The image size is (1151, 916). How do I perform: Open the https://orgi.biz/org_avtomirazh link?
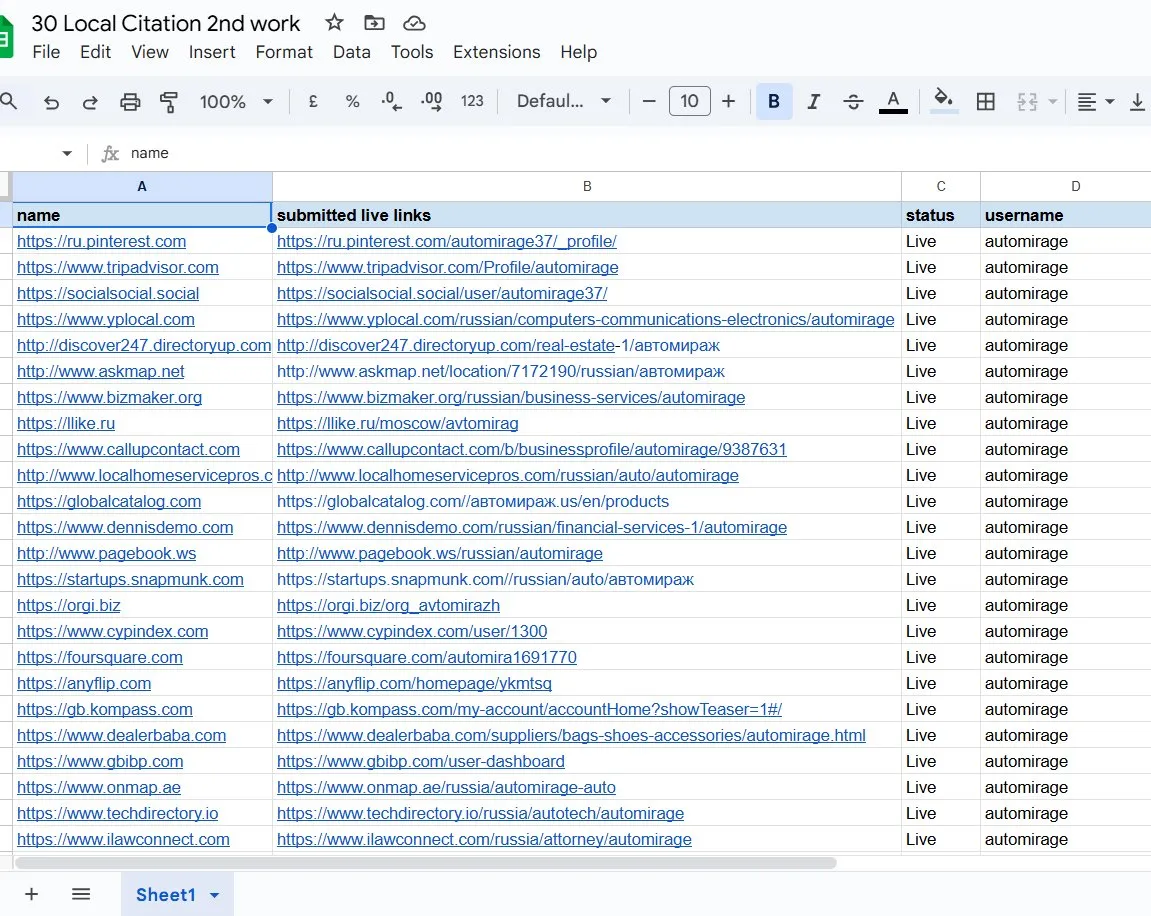coord(388,606)
